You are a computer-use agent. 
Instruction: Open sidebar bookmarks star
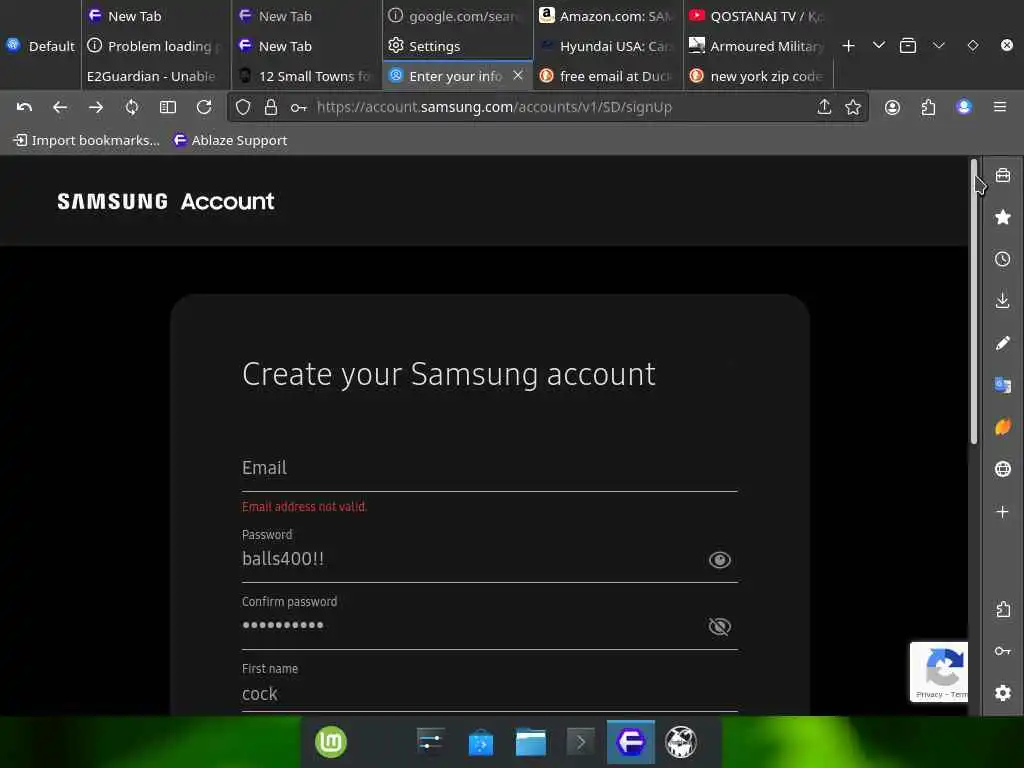click(1003, 217)
